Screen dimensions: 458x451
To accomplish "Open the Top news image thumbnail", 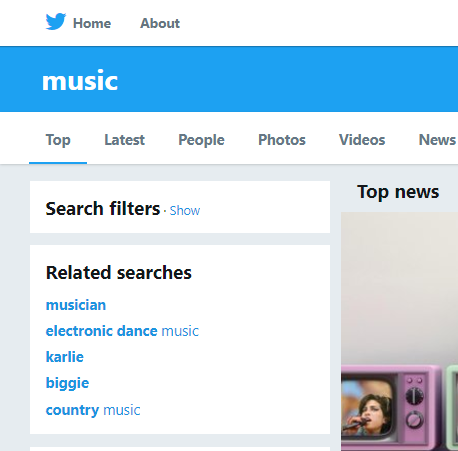I will coord(399,331).
